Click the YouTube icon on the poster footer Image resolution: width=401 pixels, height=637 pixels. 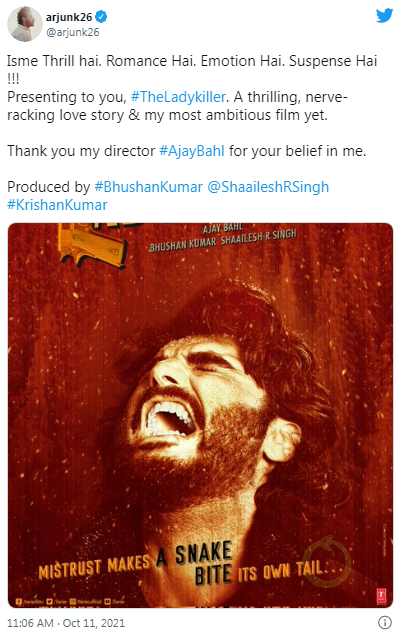pos(107,602)
